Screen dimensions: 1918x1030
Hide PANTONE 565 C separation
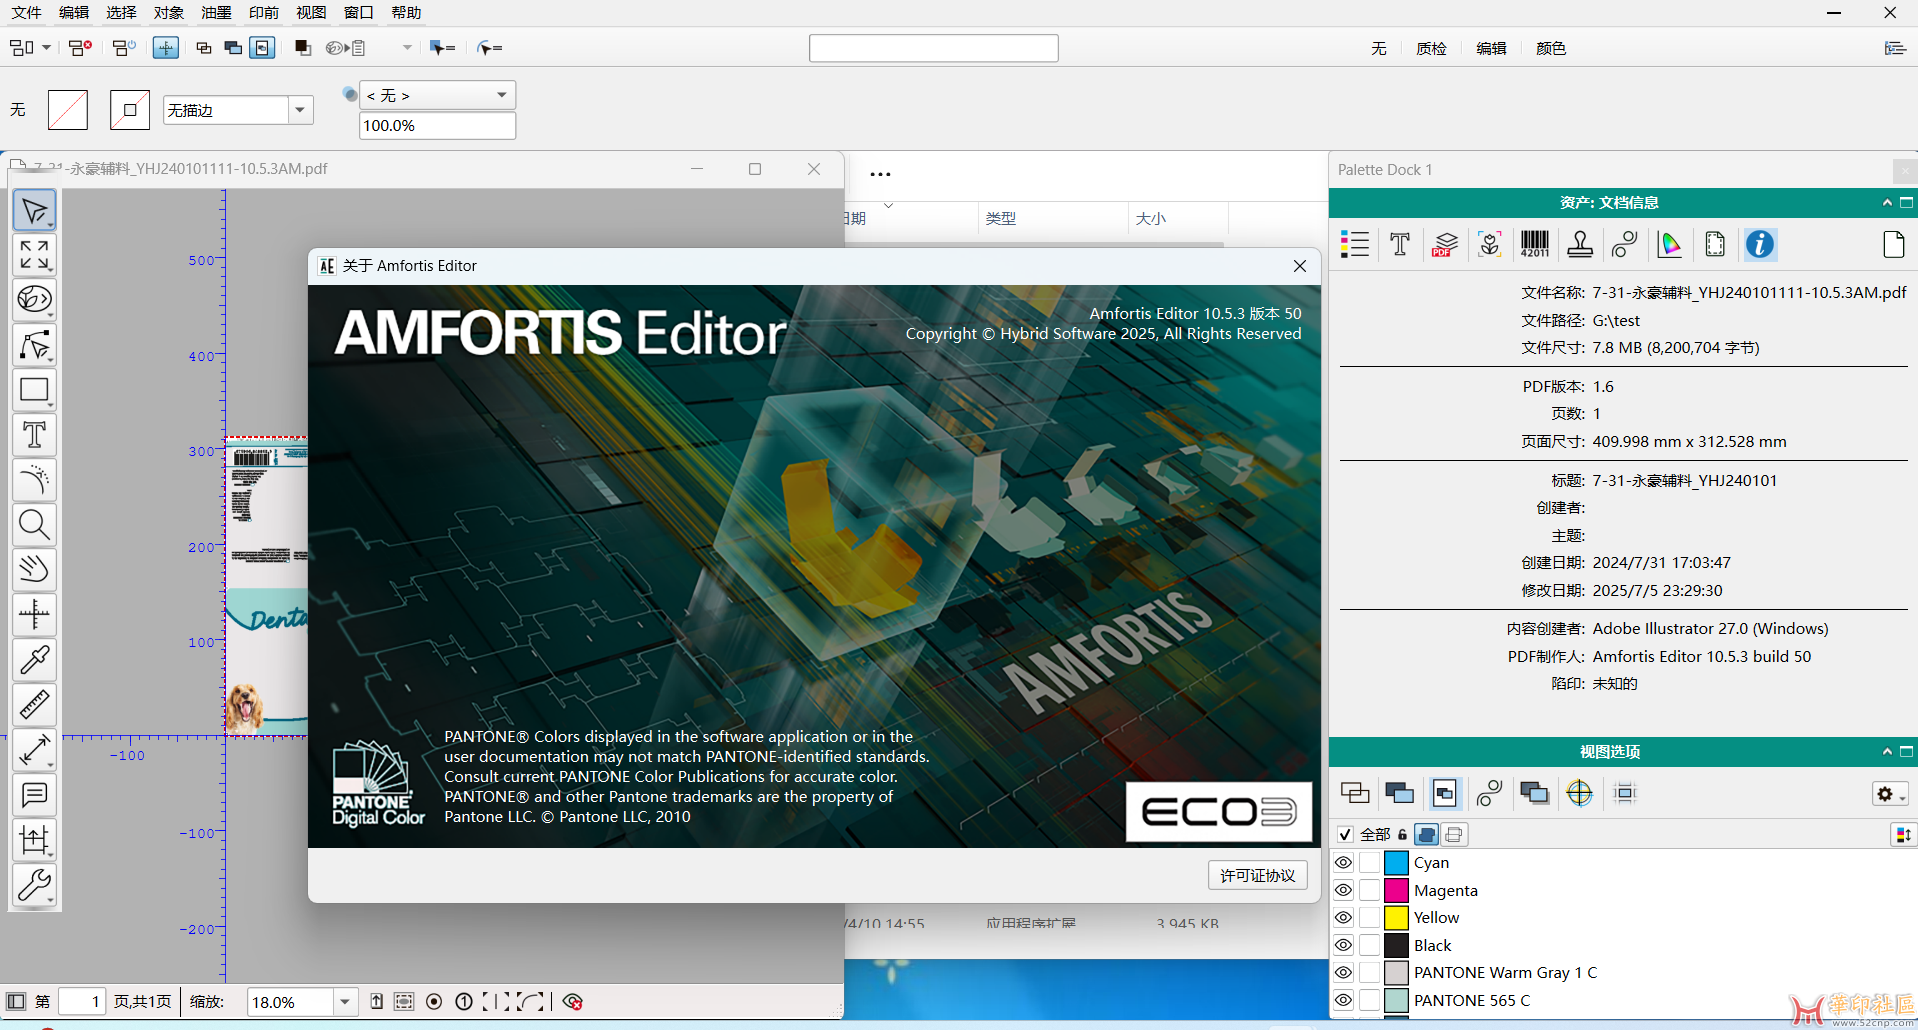coord(1343,1000)
